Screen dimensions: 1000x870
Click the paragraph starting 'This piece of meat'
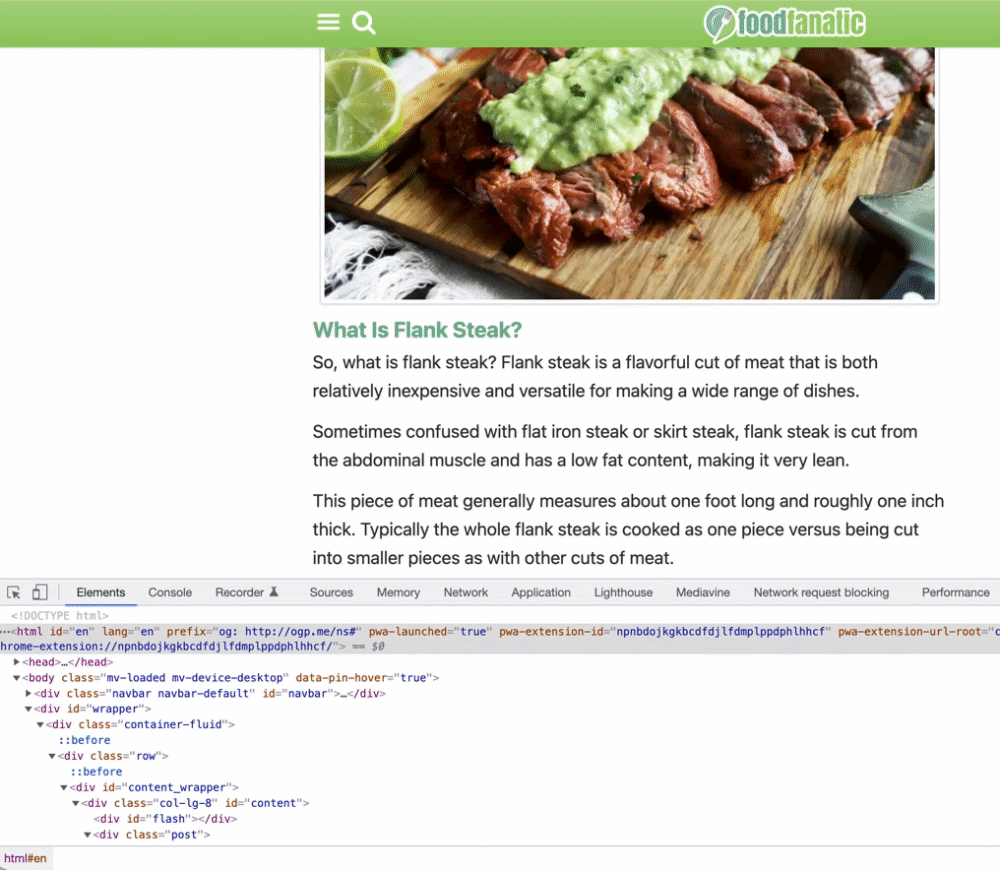tap(628, 529)
